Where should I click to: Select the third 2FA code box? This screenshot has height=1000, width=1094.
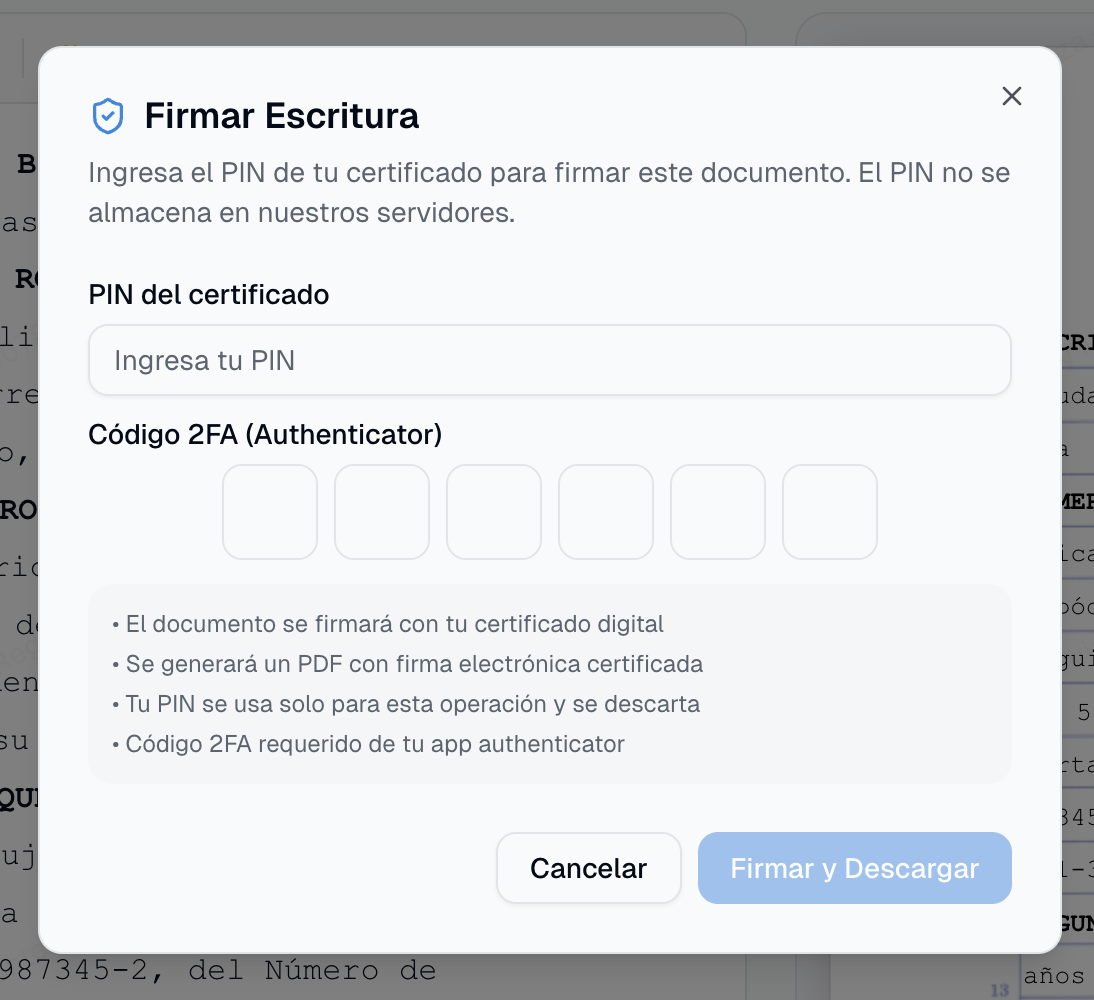click(493, 511)
